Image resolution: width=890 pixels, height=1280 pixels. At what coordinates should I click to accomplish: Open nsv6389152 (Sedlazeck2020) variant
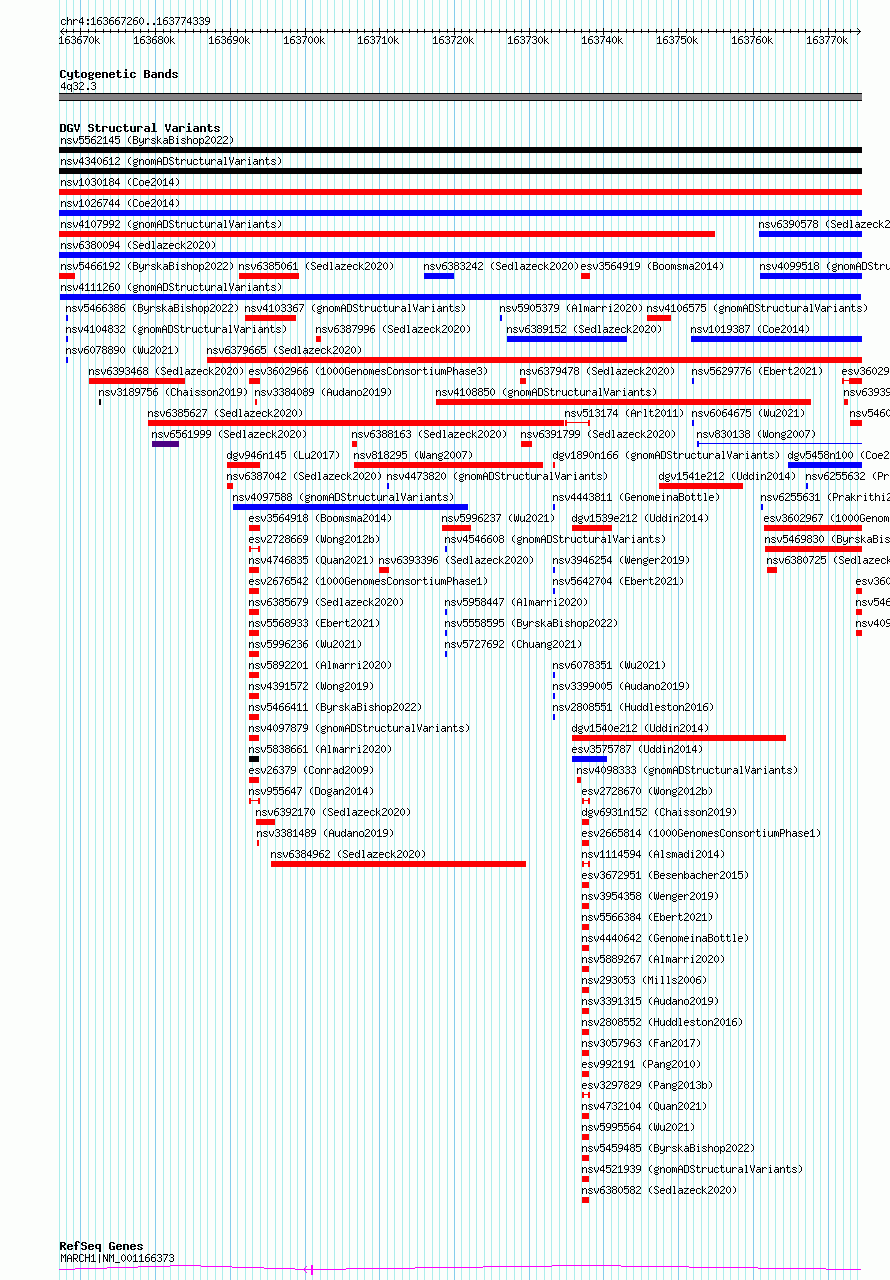click(x=584, y=329)
